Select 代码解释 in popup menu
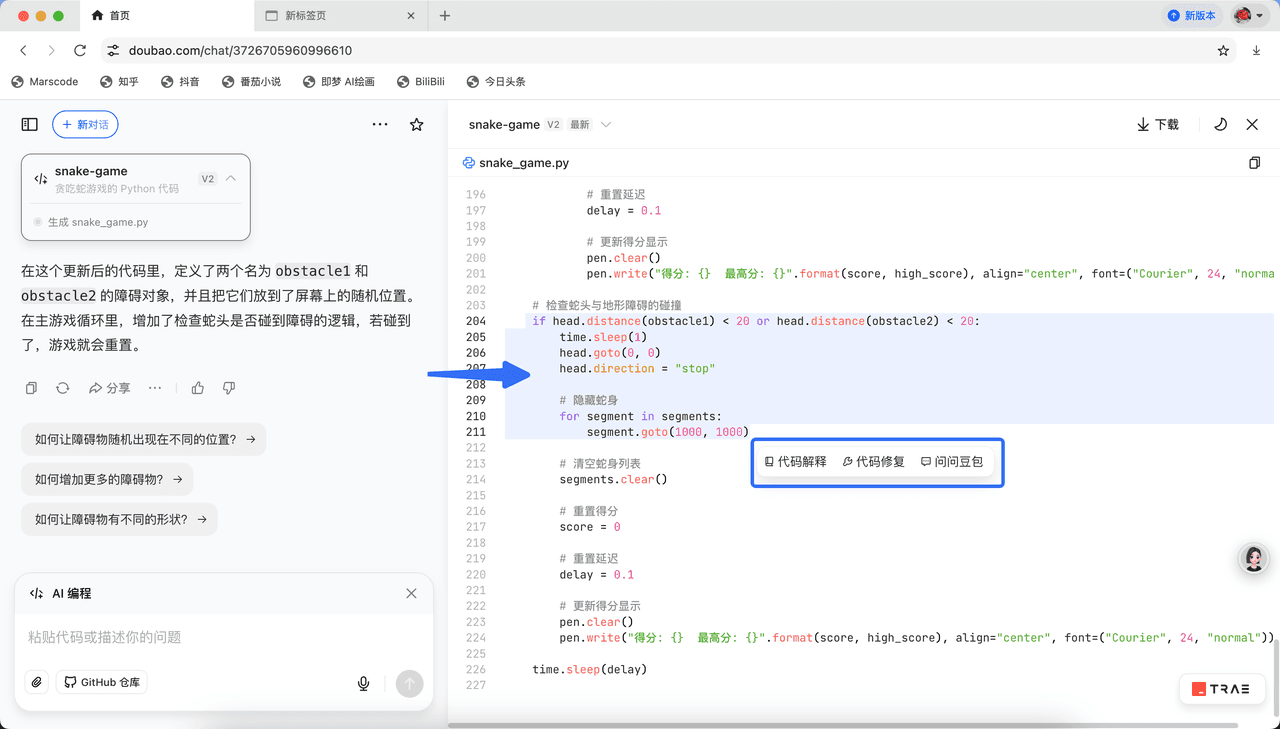This screenshot has width=1280, height=729. pos(796,462)
